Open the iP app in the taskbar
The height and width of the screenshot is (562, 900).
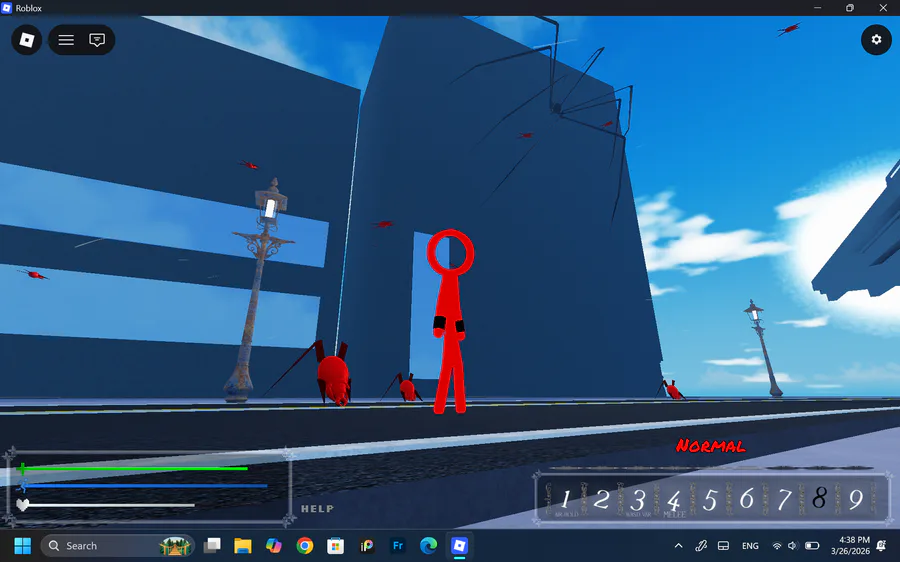pyautogui.click(x=367, y=545)
